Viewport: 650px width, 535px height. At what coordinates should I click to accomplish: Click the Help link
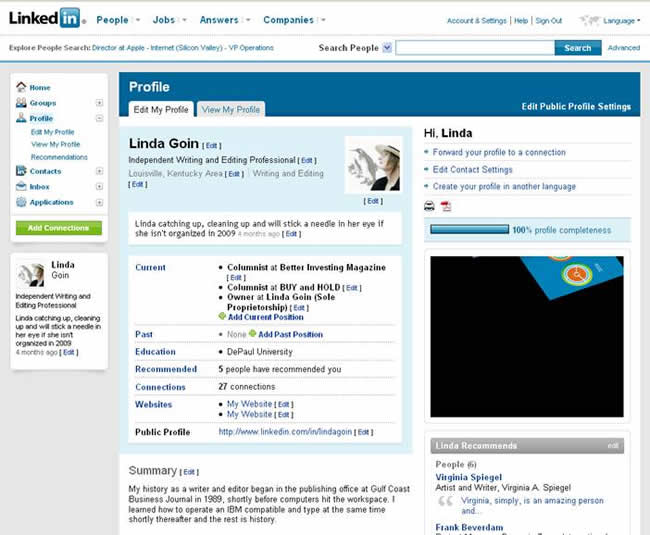[521, 20]
